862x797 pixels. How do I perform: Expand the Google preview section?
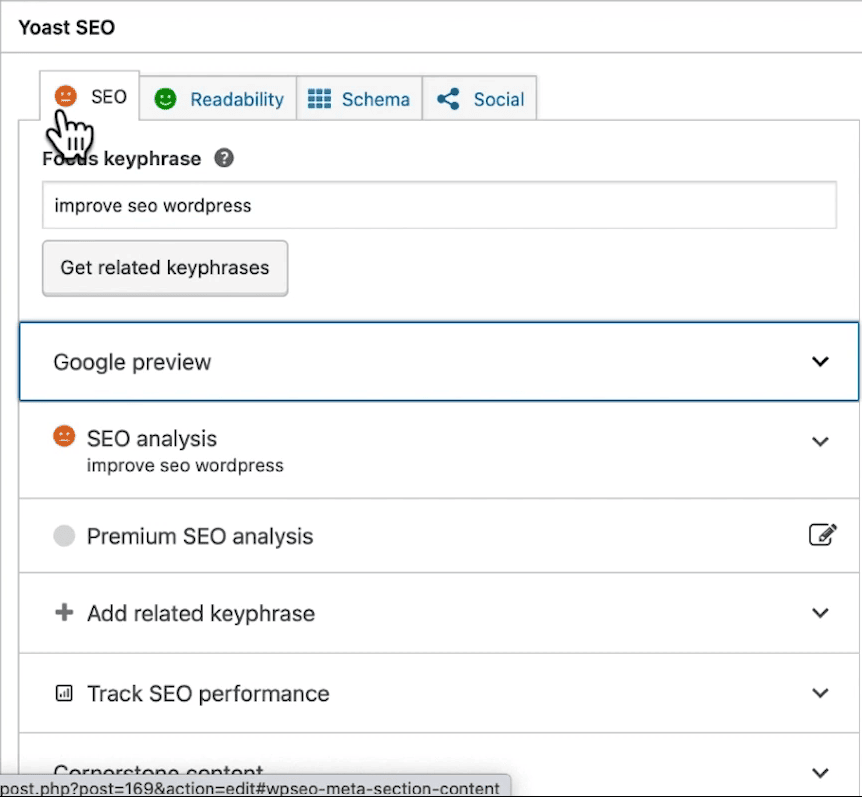point(439,362)
